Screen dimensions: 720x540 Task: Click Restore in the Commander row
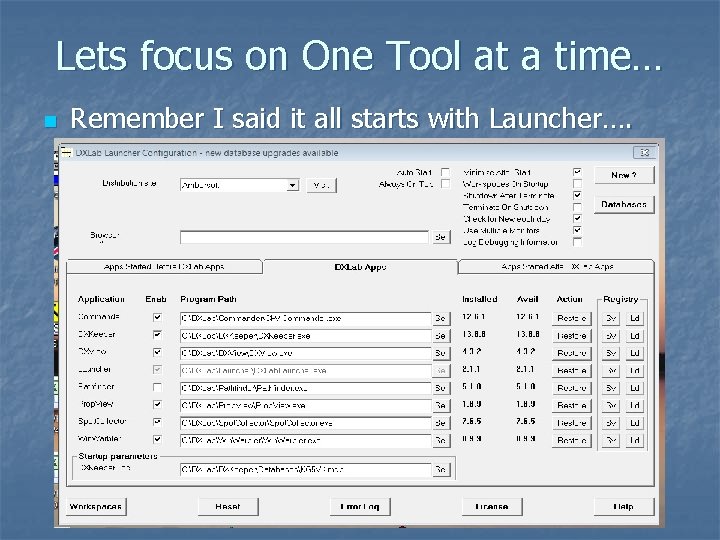572,318
